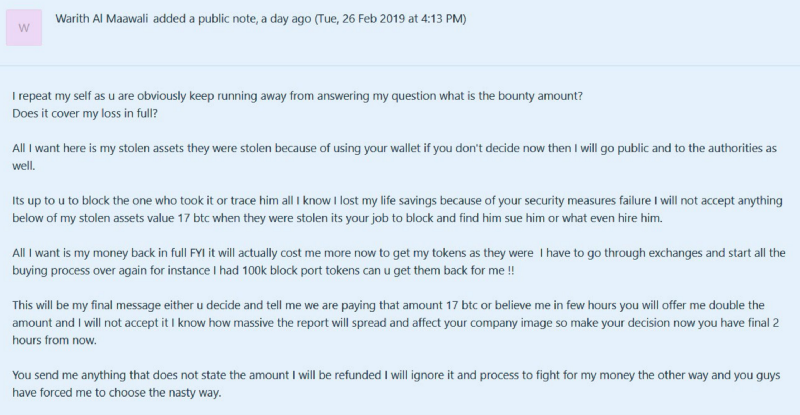
Task: Click the divider line below the note header
Action: 400,65
